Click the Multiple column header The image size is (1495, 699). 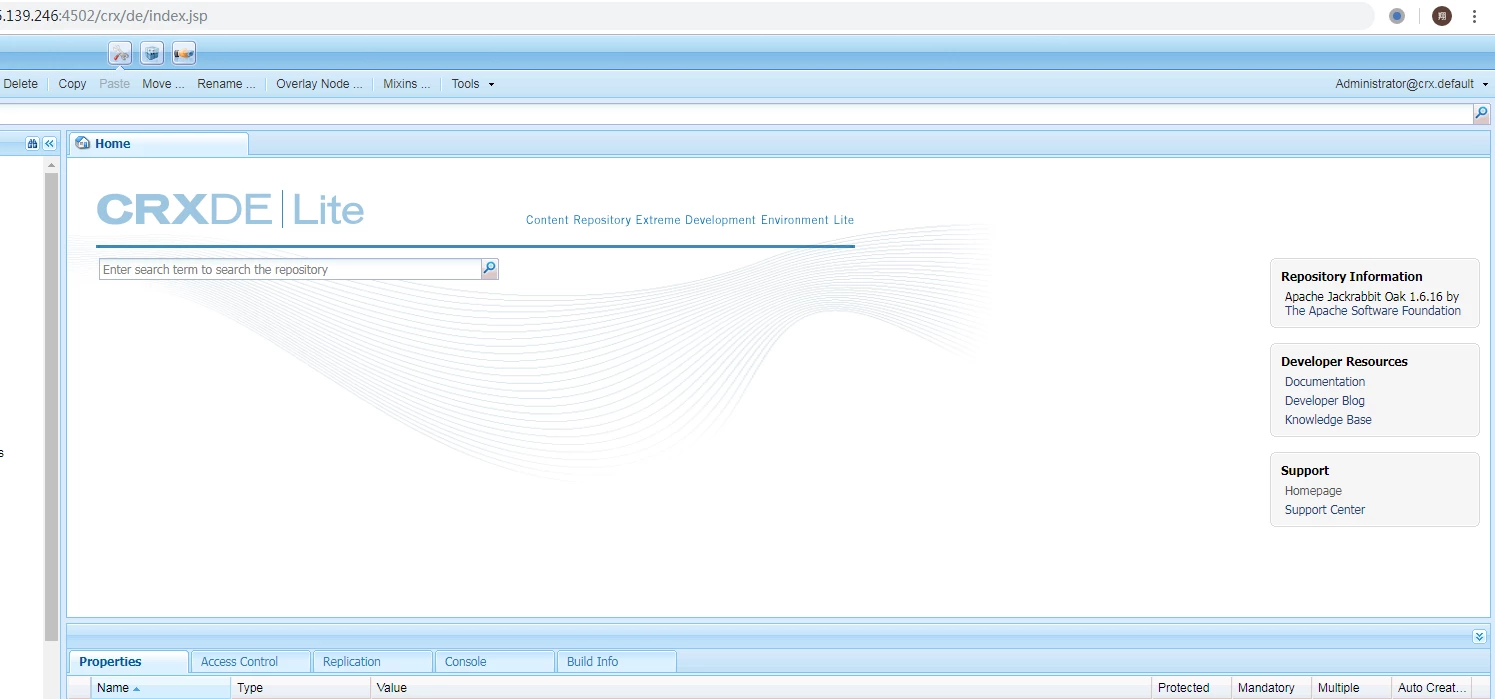coord(1351,688)
